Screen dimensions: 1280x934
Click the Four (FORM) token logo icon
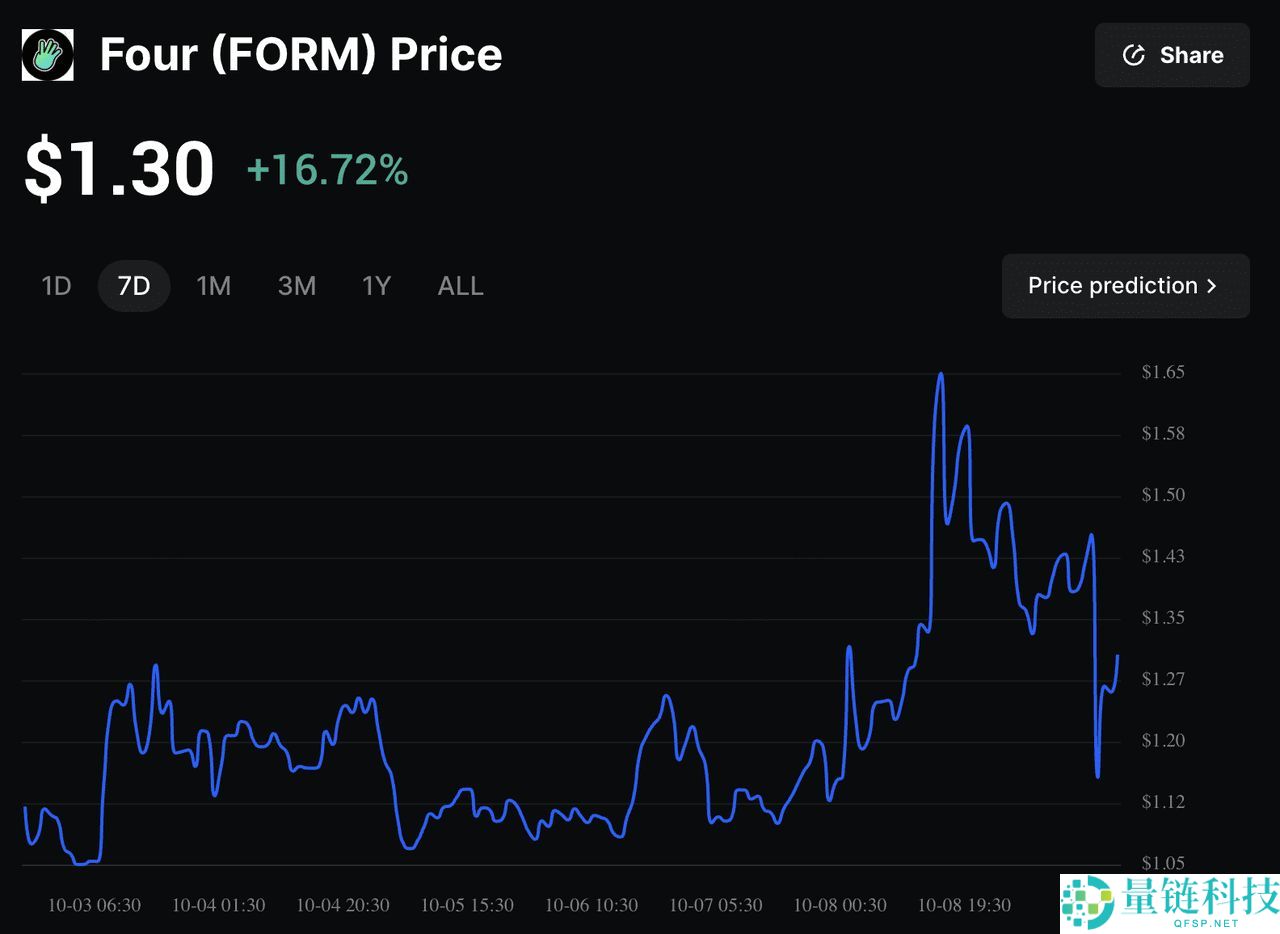pos(47,55)
